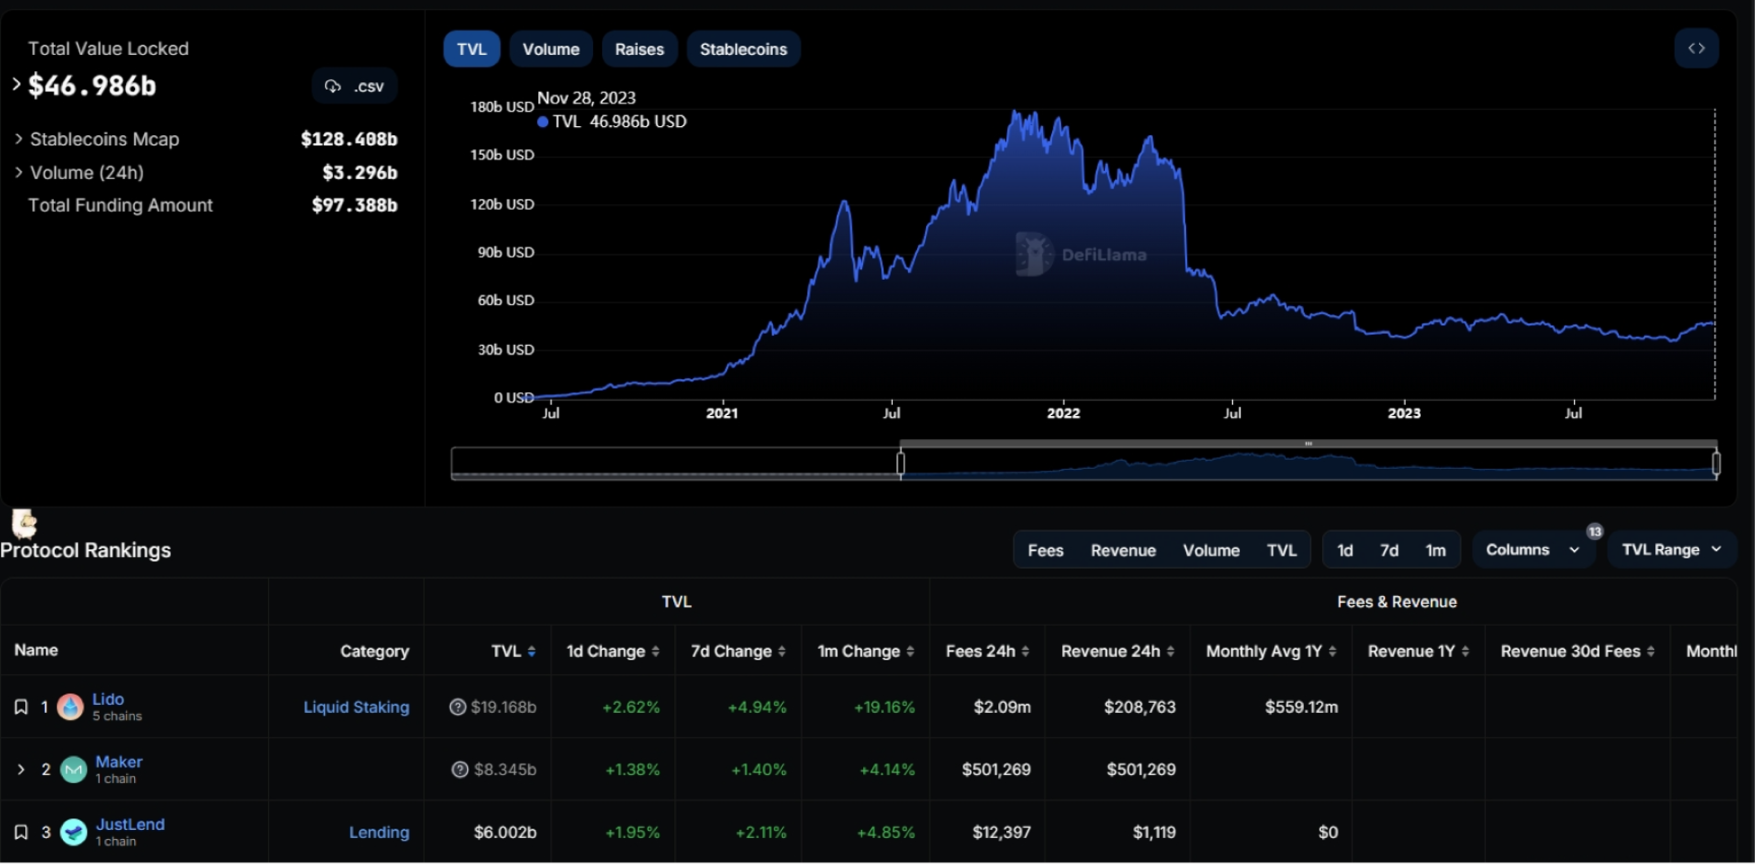Download data with the .csv cloud button
1762x866 pixels.
(355, 86)
